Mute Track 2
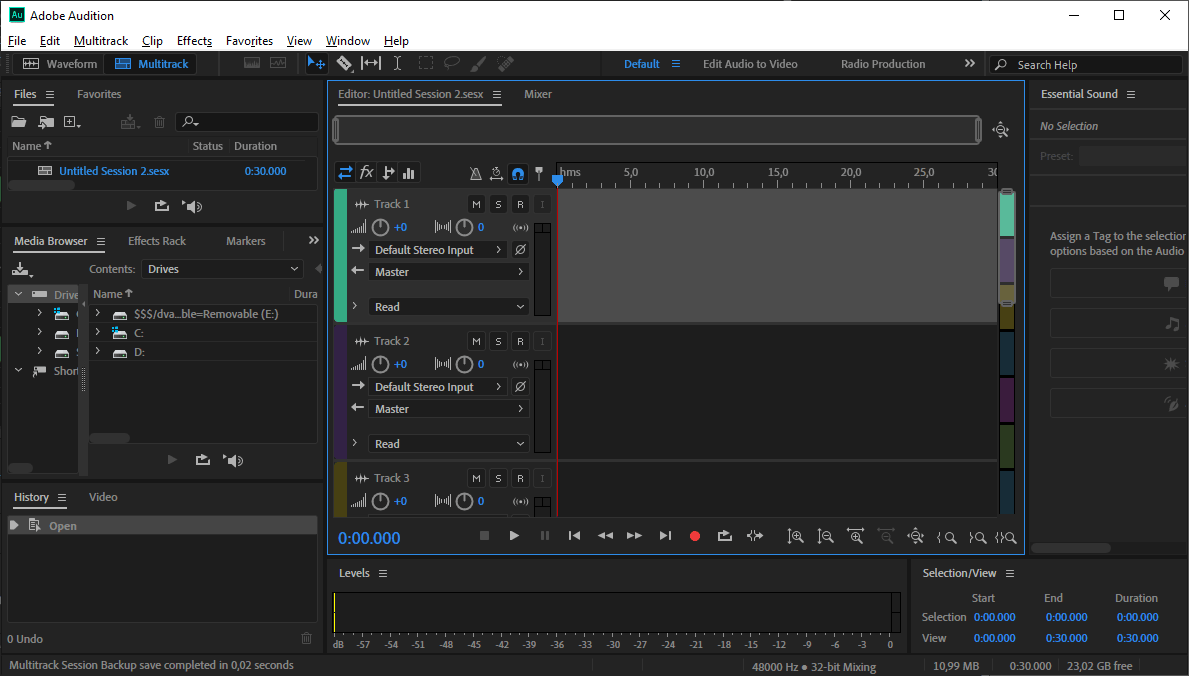The width and height of the screenshot is (1189, 676). point(476,341)
